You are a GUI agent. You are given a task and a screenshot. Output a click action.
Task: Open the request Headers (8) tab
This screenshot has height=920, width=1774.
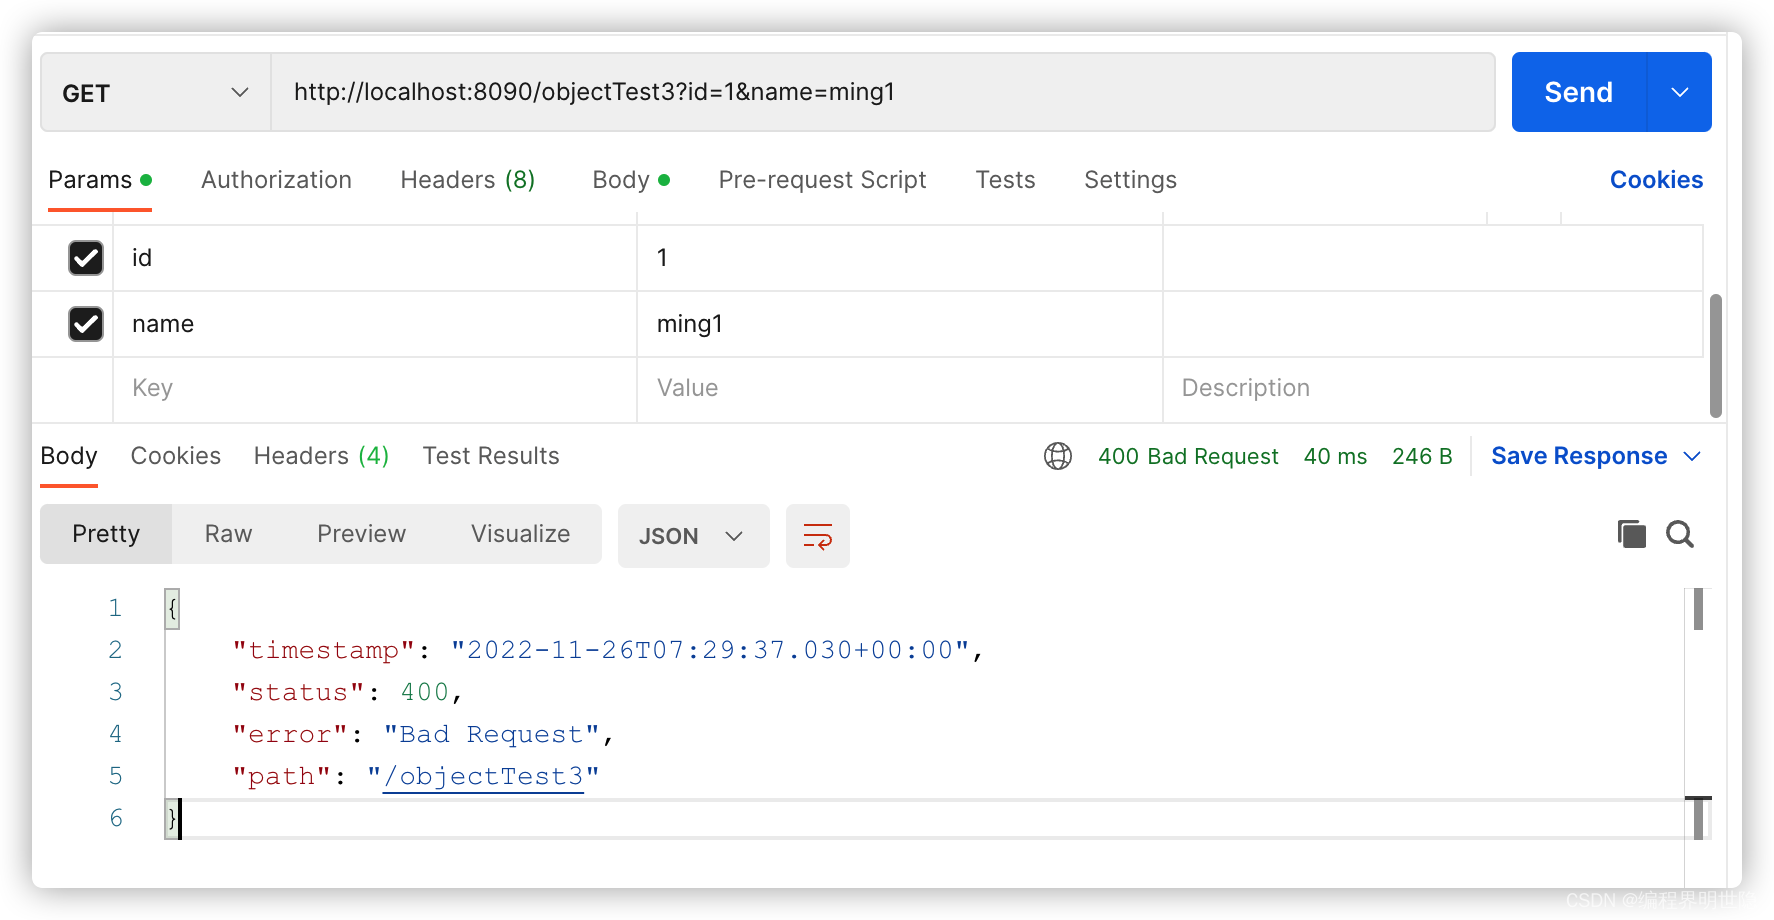[x=467, y=180]
